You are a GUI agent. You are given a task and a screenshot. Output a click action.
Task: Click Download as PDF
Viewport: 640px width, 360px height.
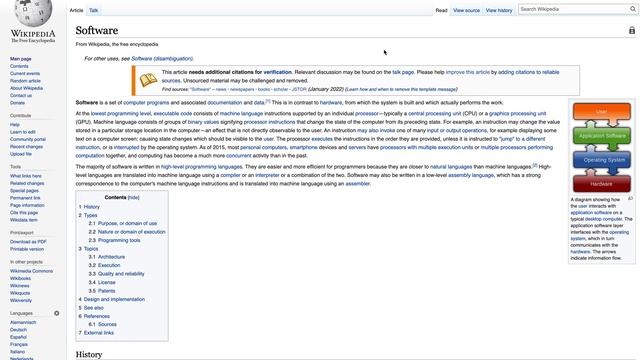pyautogui.click(x=28, y=242)
